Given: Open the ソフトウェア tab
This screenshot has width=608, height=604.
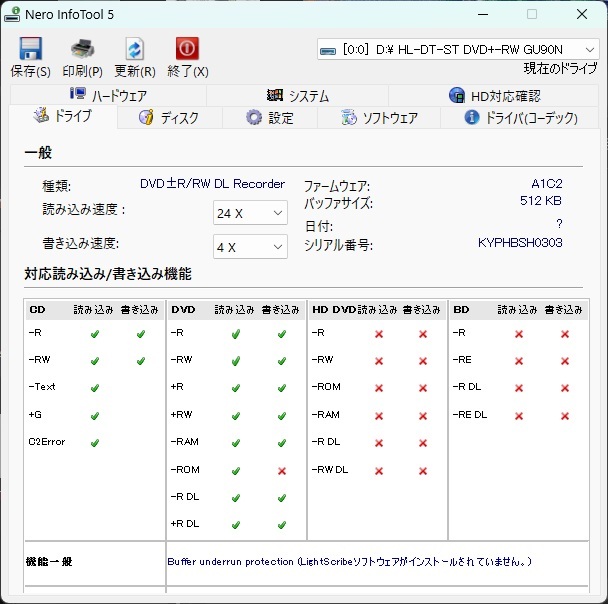Looking at the screenshot, I should click(x=379, y=118).
